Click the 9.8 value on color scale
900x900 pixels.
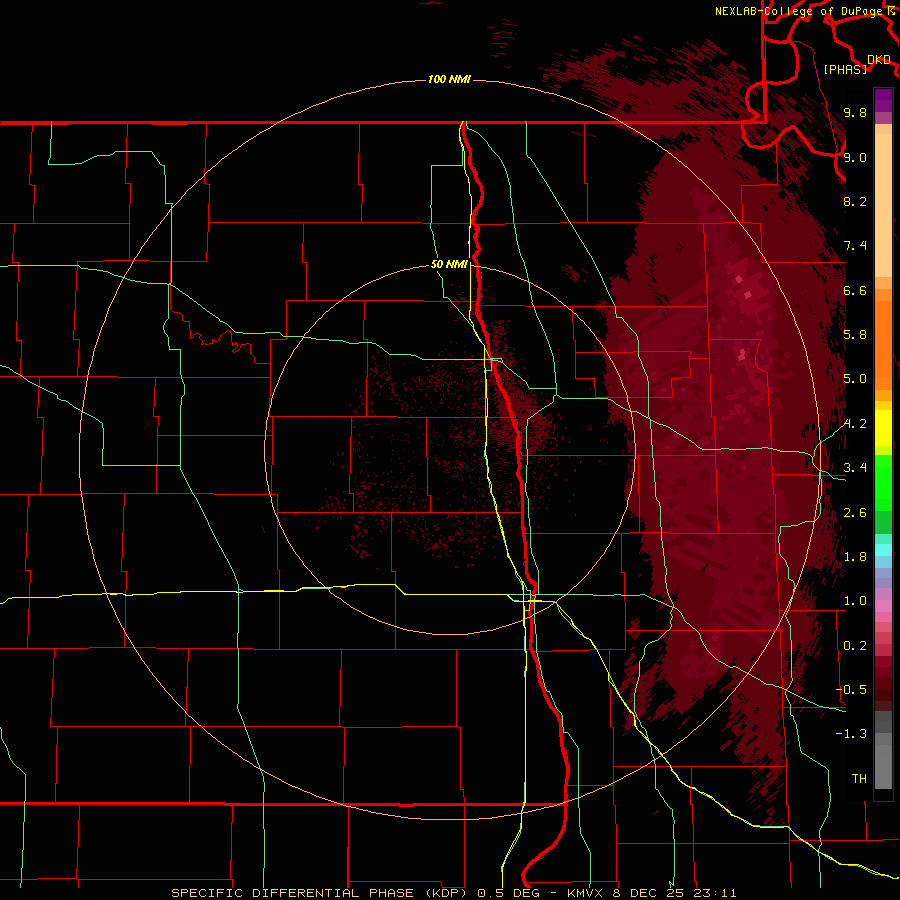[x=855, y=112]
